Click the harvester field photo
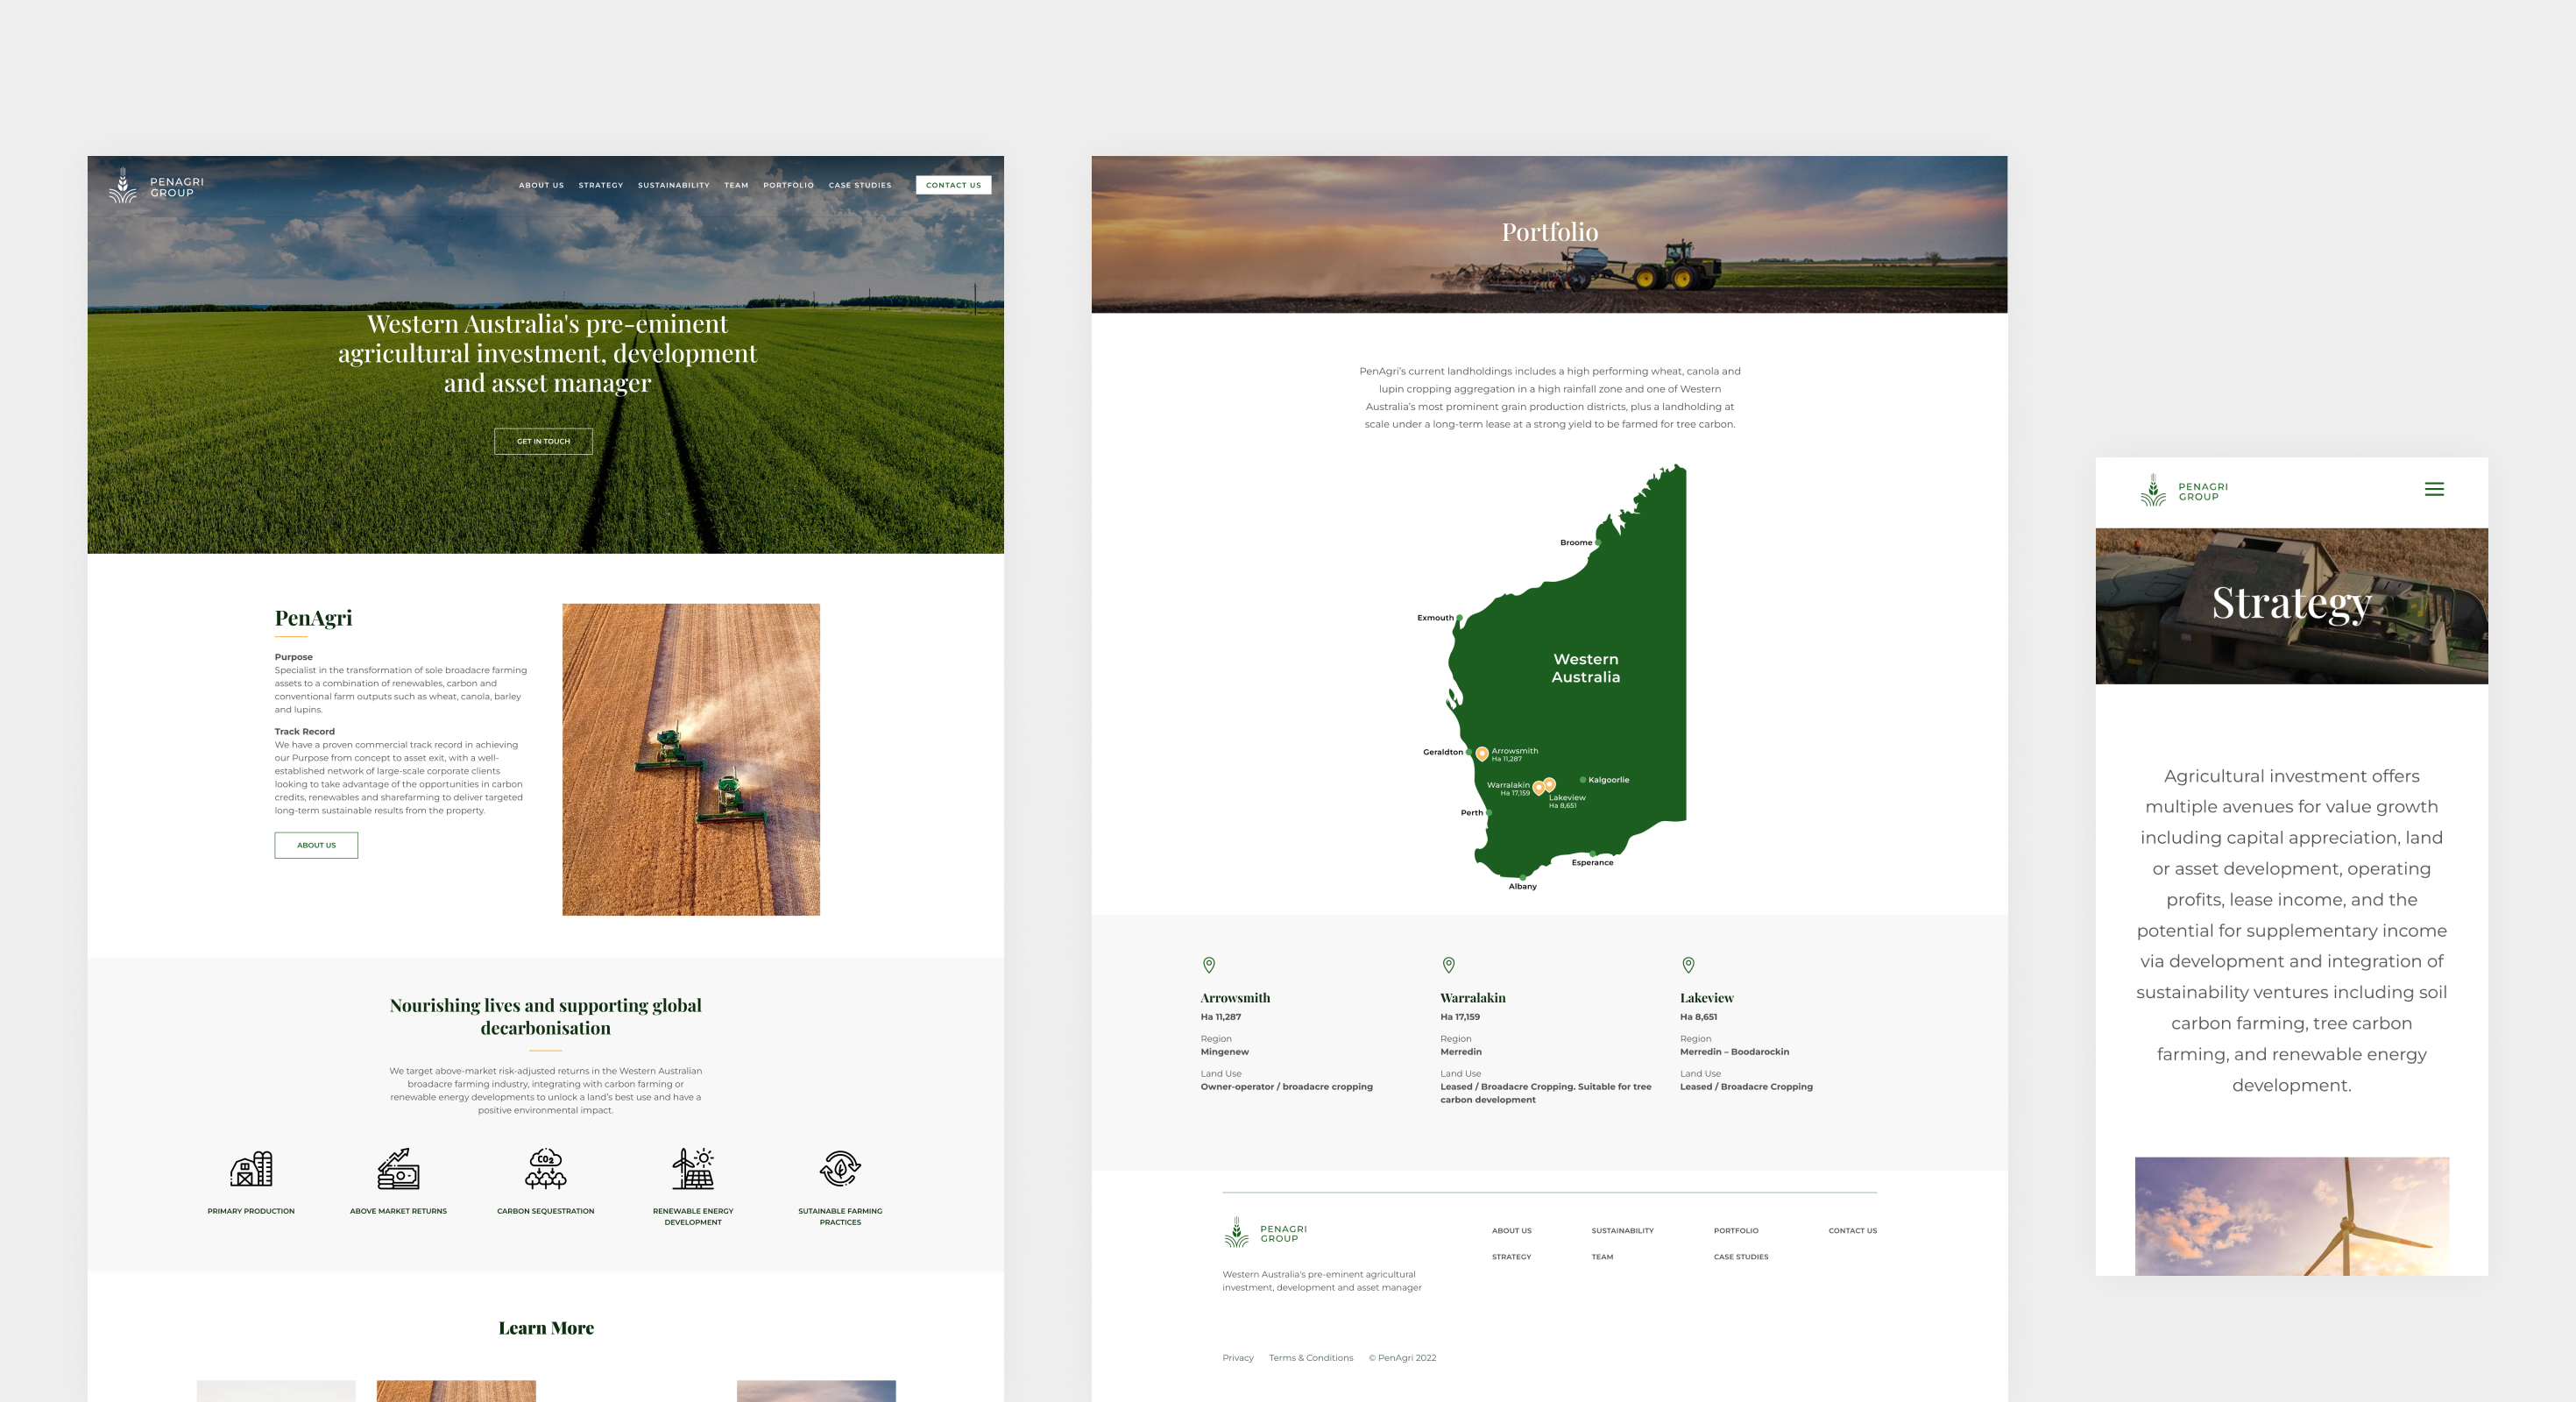This screenshot has width=2576, height=1402. coord(690,759)
